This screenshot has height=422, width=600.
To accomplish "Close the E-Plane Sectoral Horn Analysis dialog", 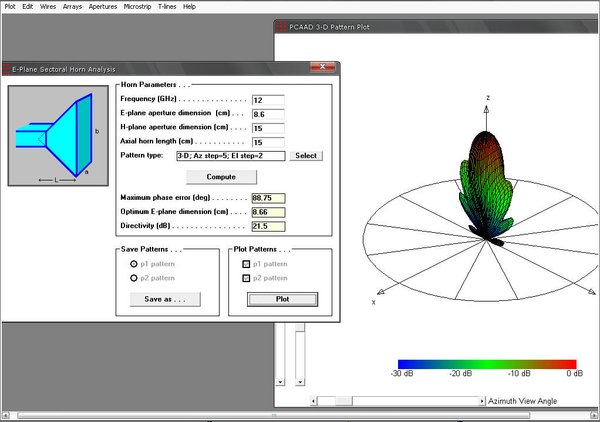I will click(323, 67).
